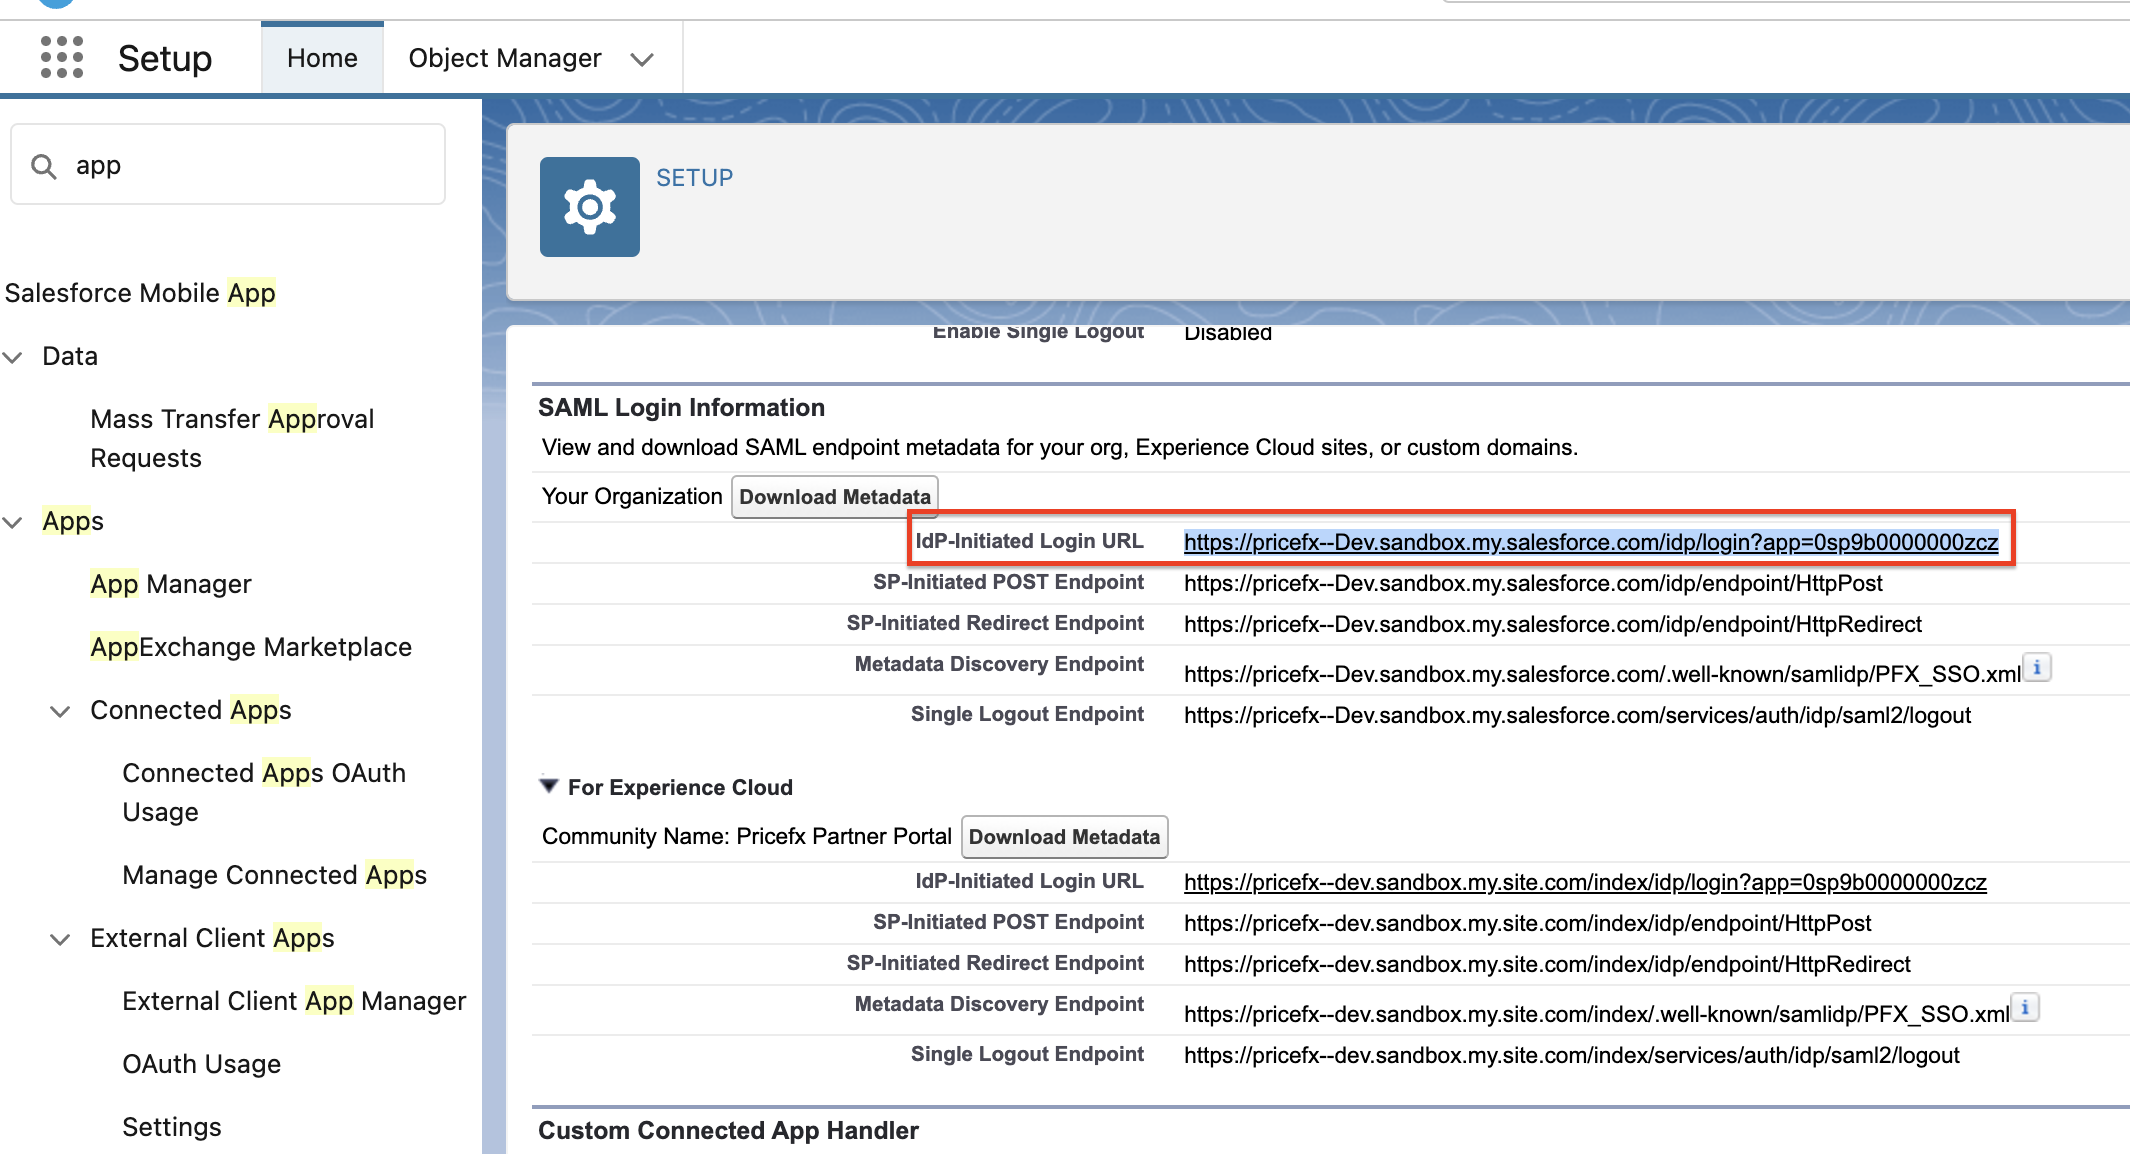Open the App Launcher dots grid
2130x1154 pixels.
pyautogui.click(x=61, y=57)
